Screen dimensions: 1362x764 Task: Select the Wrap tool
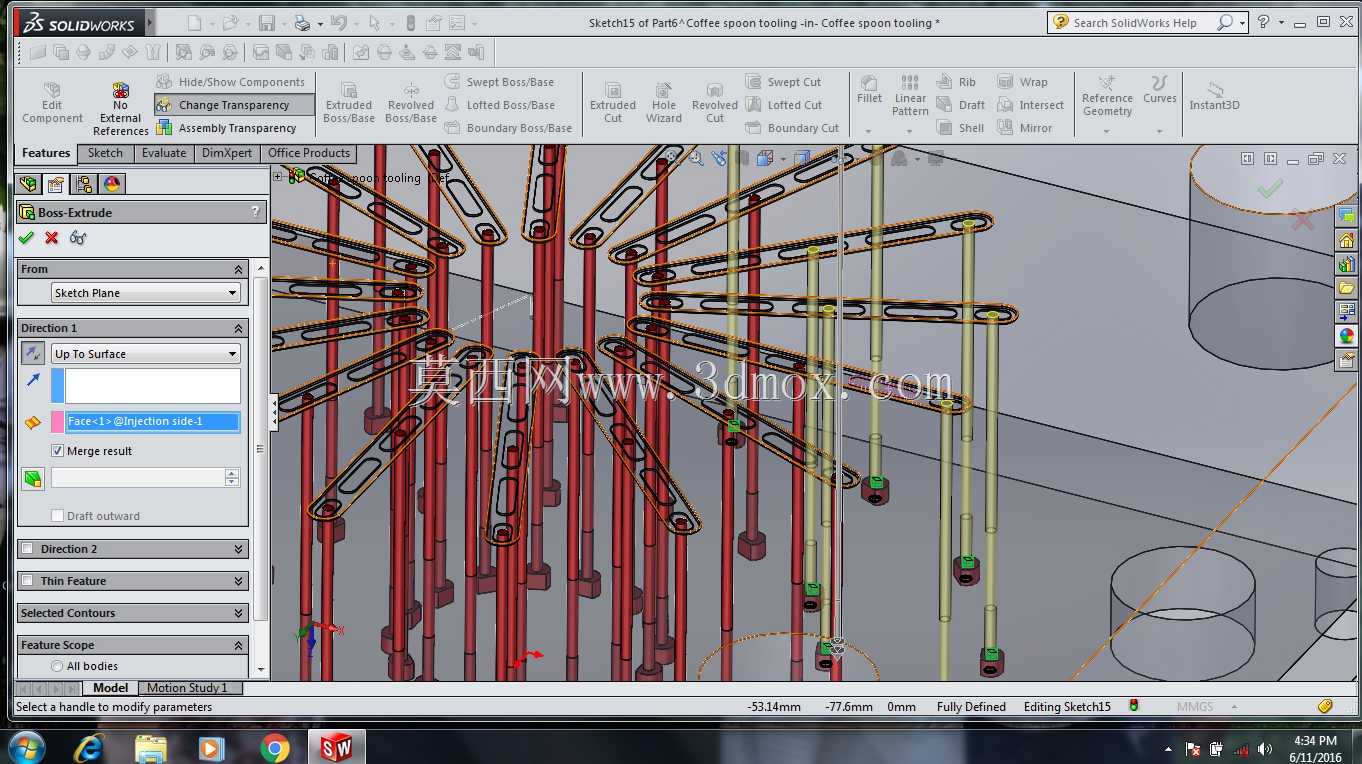point(1023,82)
